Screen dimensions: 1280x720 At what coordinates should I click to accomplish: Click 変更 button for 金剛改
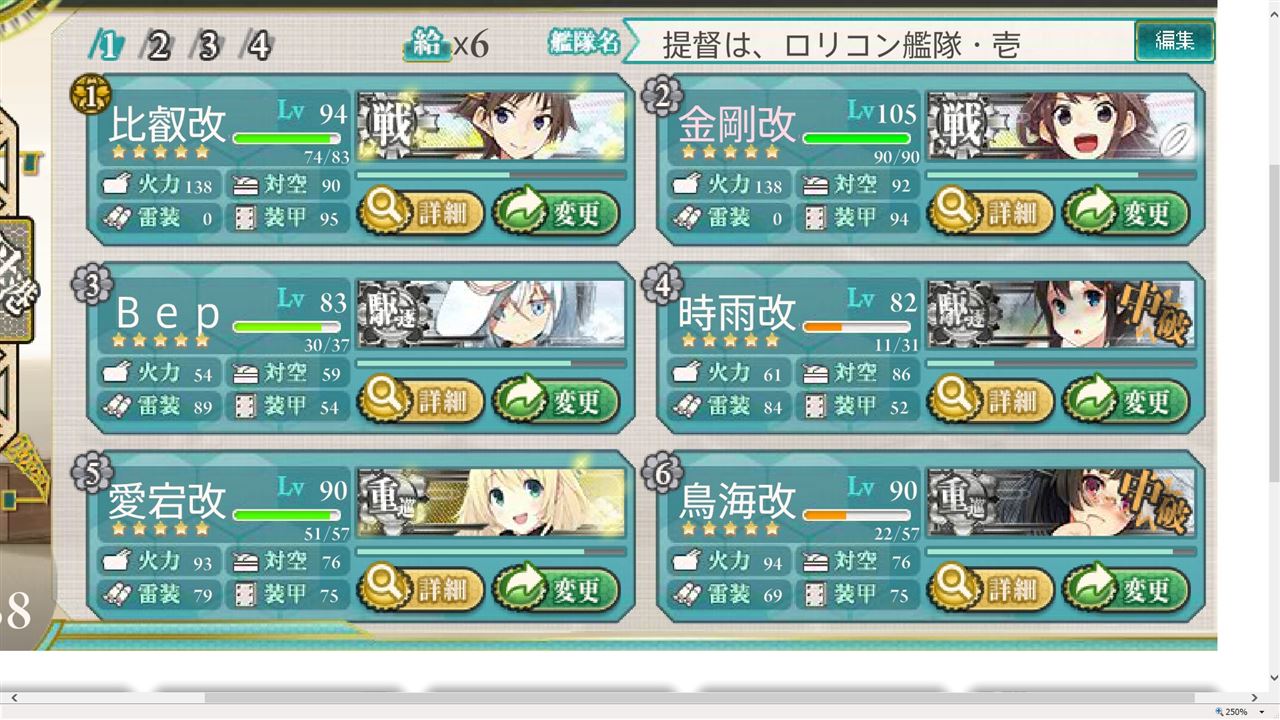tap(1125, 213)
